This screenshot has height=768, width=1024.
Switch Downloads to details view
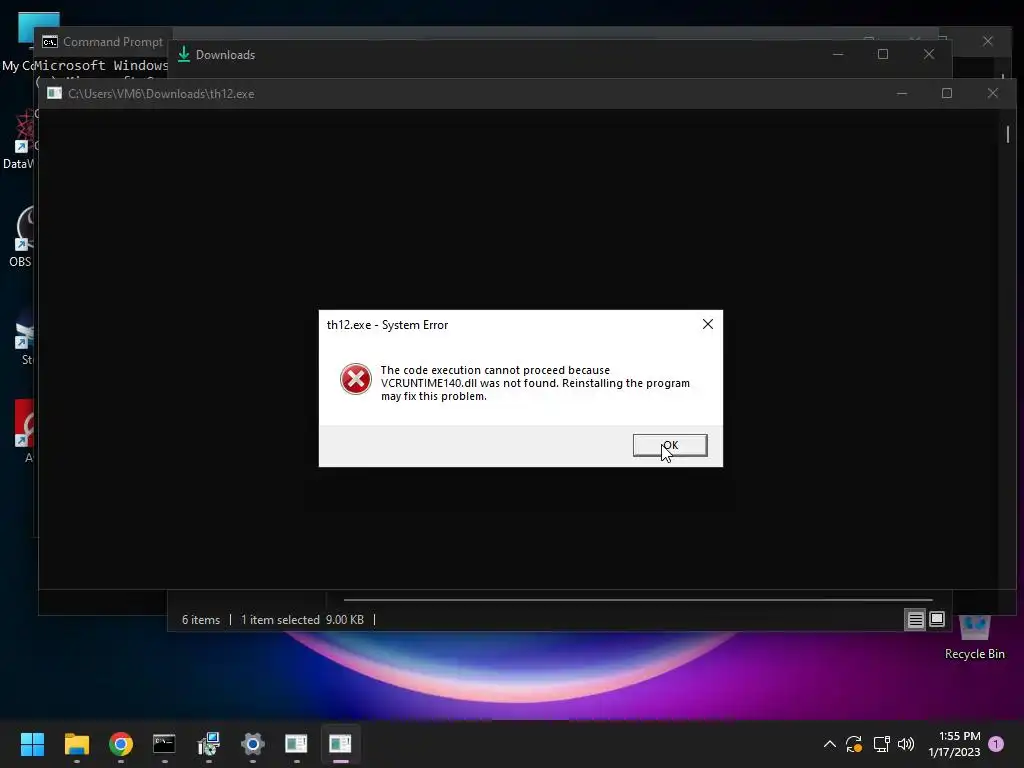click(916, 619)
